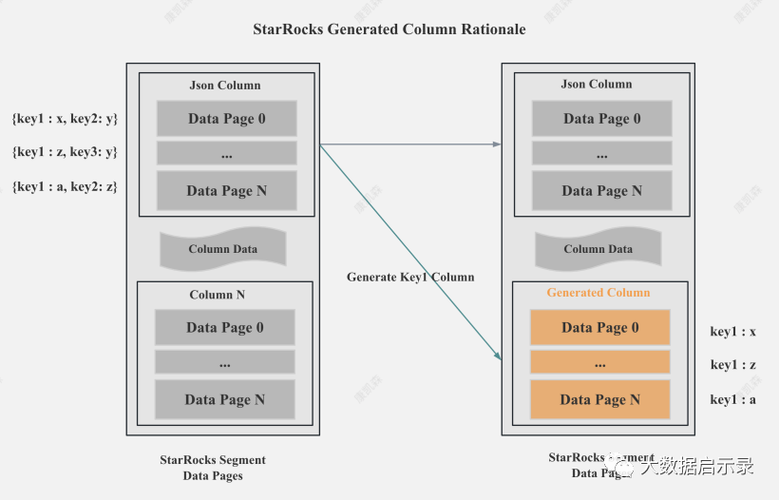Click the "Column Data" wave shape in left segment
This screenshot has height=500, width=779.
click(x=223, y=249)
